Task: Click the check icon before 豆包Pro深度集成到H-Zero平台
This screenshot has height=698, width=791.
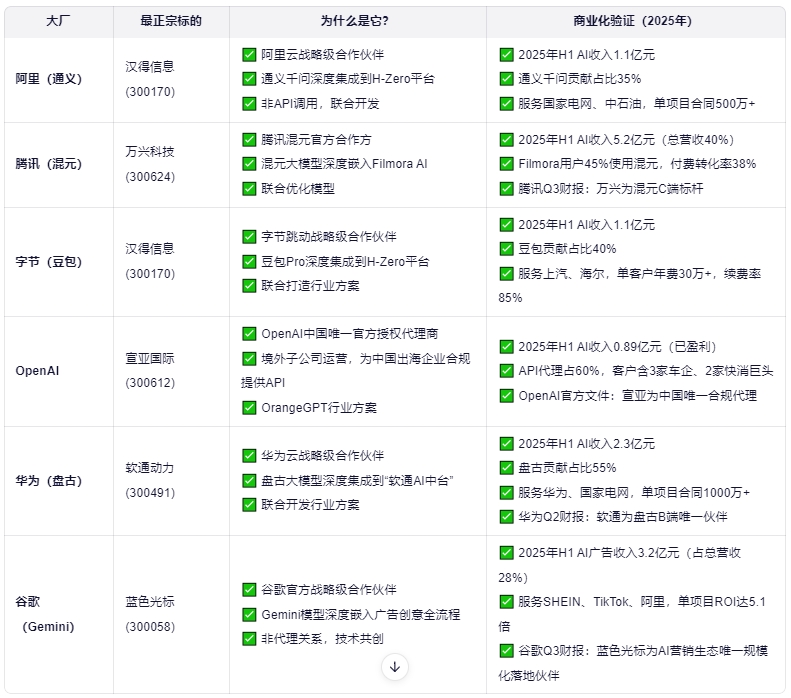Action: coord(249,261)
